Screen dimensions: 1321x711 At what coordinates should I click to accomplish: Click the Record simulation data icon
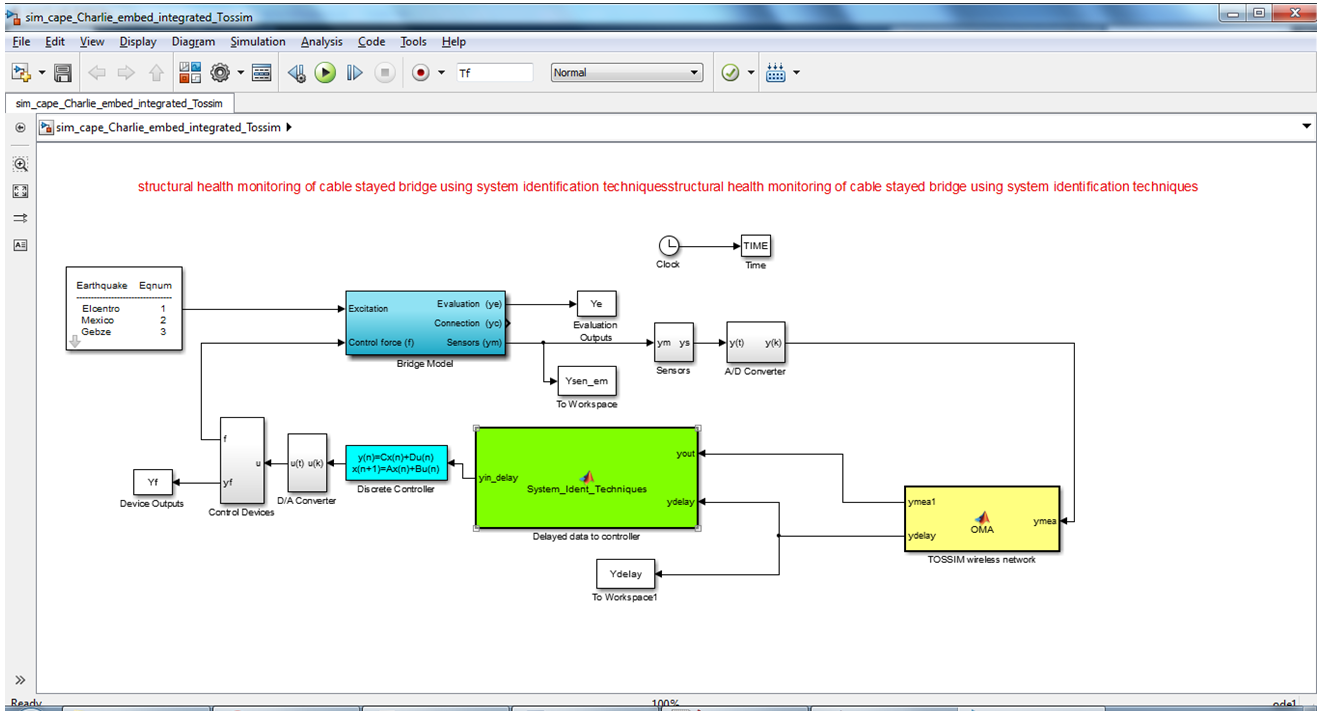tap(421, 73)
